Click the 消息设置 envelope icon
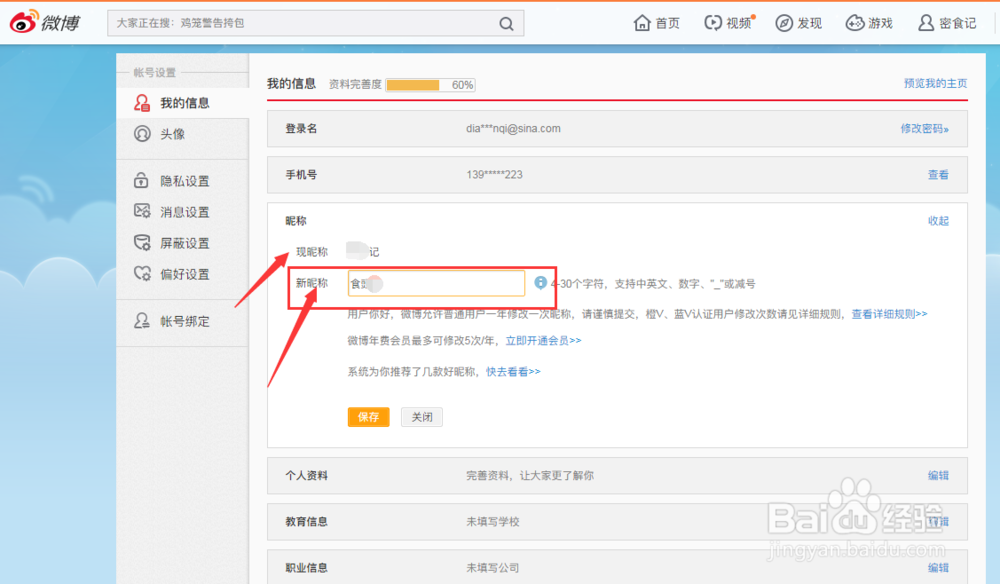This screenshot has height=584, width=1000. pyautogui.click(x=142, y=211)
